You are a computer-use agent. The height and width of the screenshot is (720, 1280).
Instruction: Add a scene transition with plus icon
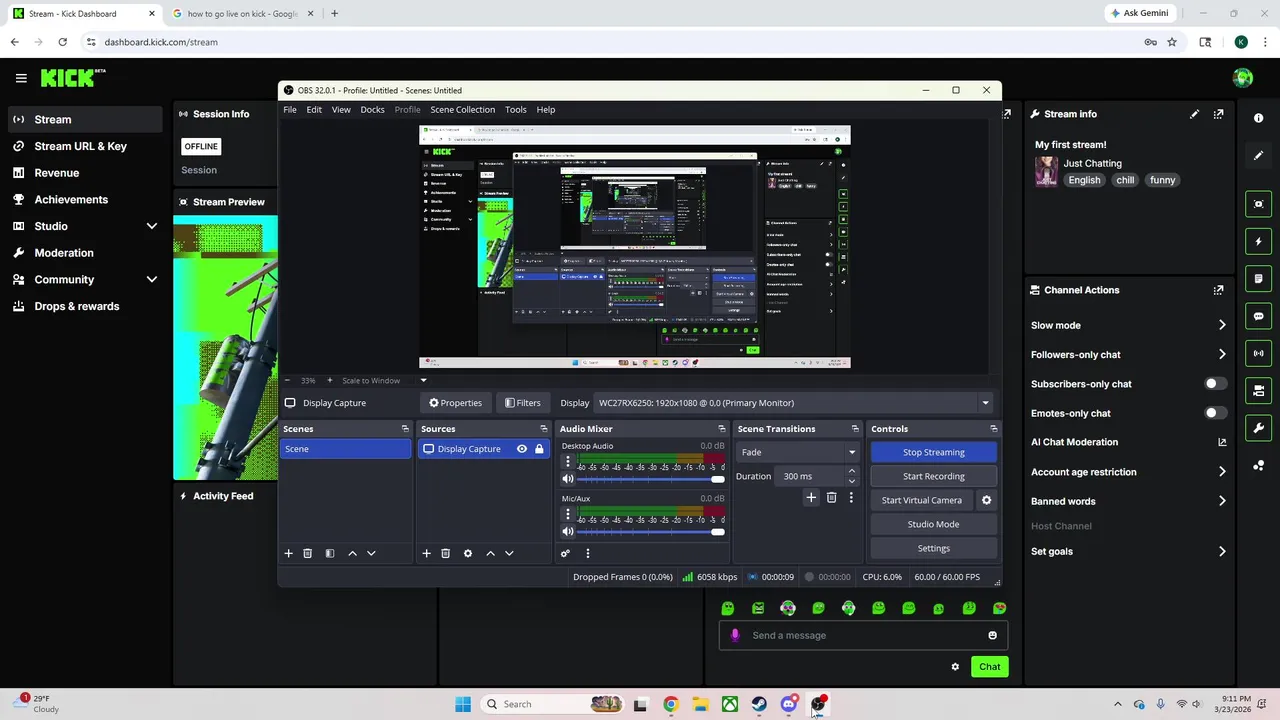[x=811, y=497]
